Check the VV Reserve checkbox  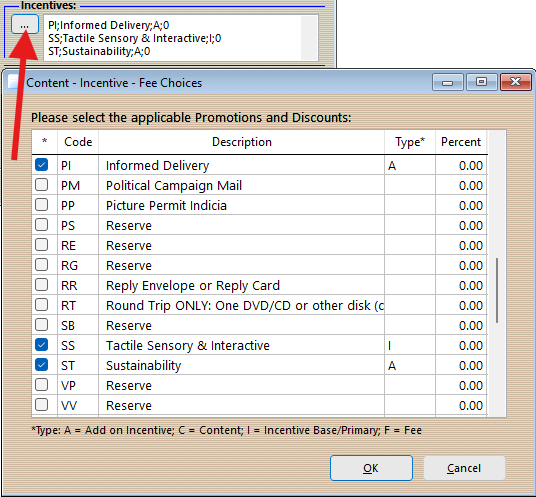click(x=41, y=405)
